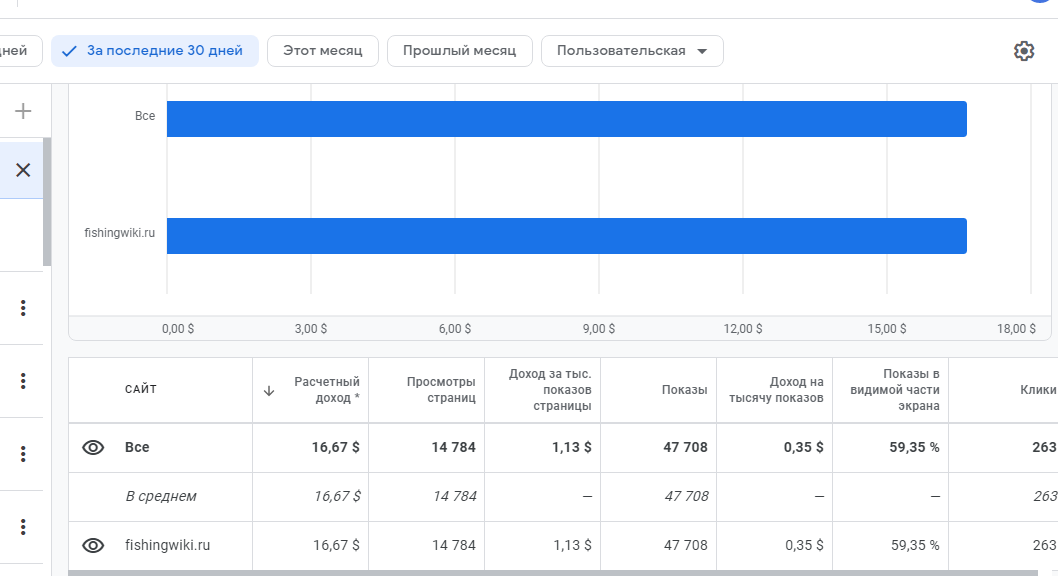
Task: Open the third three-dot menu in sidebar
Action: pos(23,454)
